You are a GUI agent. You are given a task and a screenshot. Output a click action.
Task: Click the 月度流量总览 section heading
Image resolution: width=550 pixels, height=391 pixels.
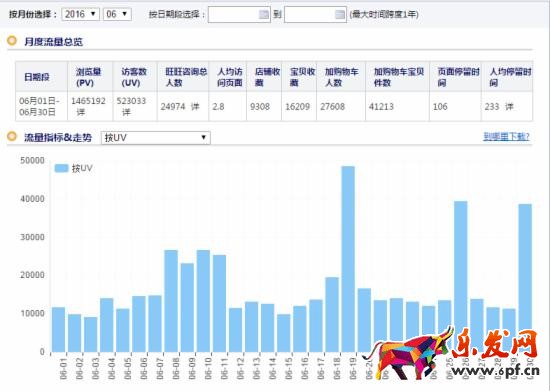[53, 42]
